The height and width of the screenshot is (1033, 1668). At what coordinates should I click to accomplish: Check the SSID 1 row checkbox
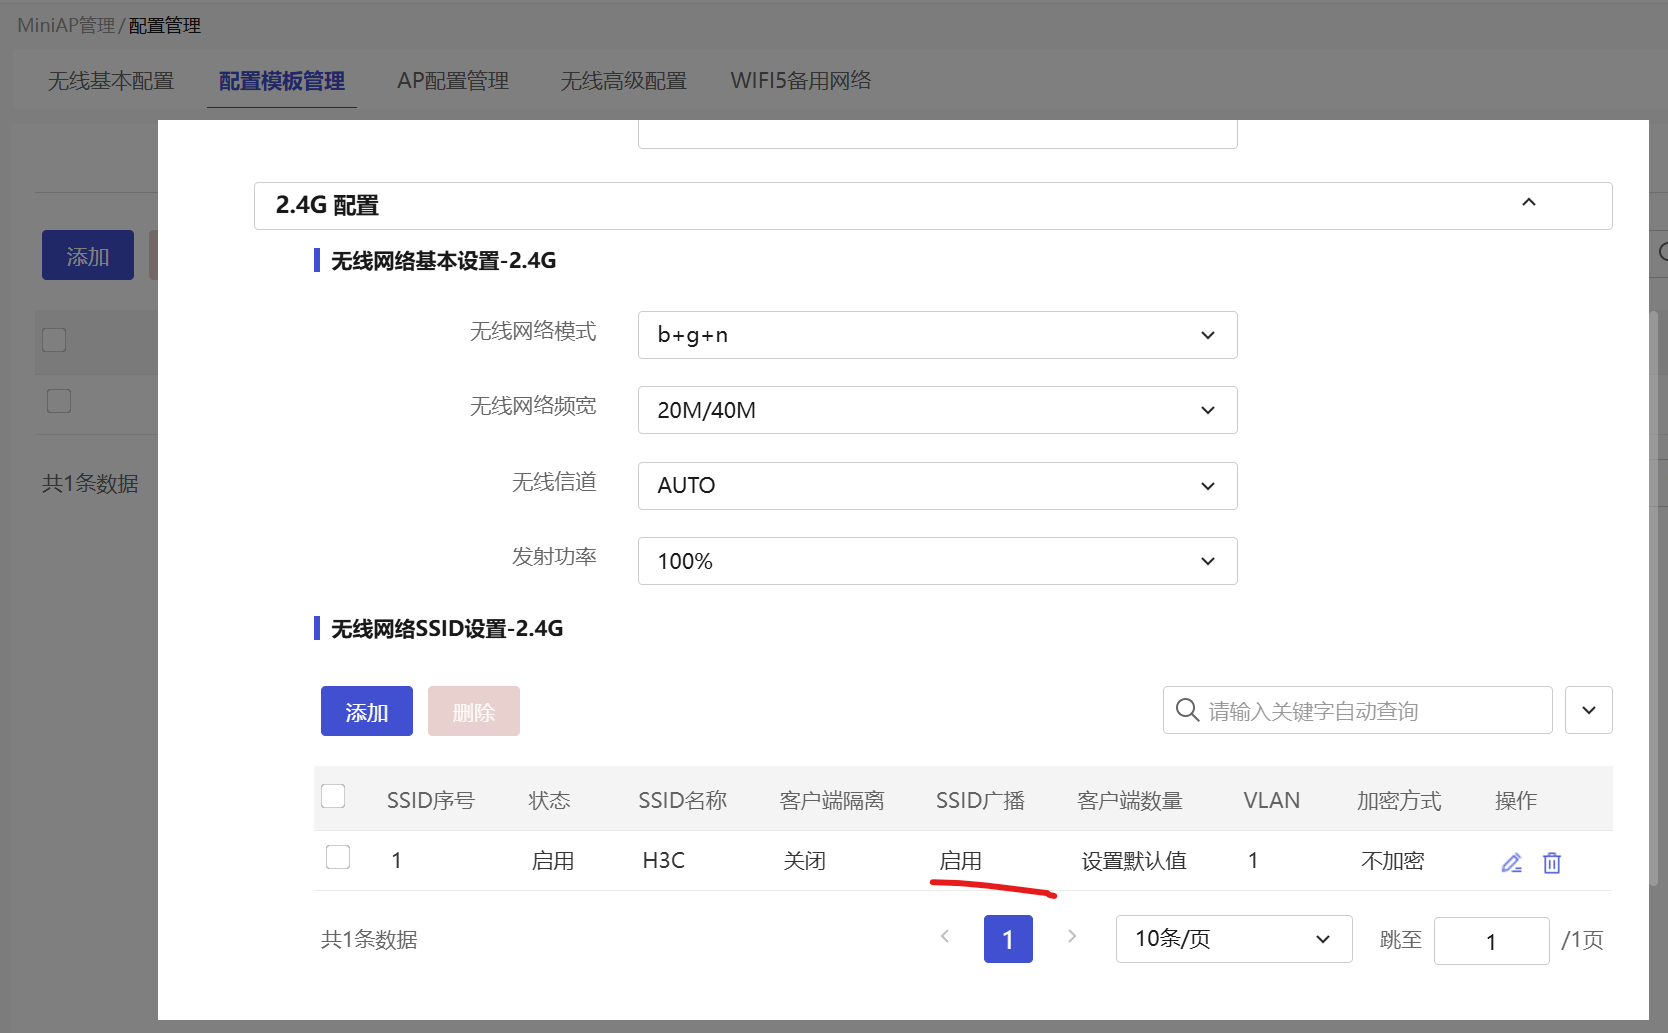(x=338, y=857)
